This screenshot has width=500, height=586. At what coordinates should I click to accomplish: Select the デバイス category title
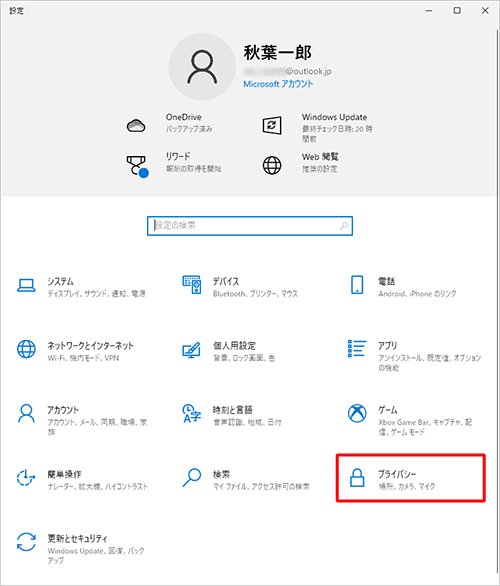point(226,281)
